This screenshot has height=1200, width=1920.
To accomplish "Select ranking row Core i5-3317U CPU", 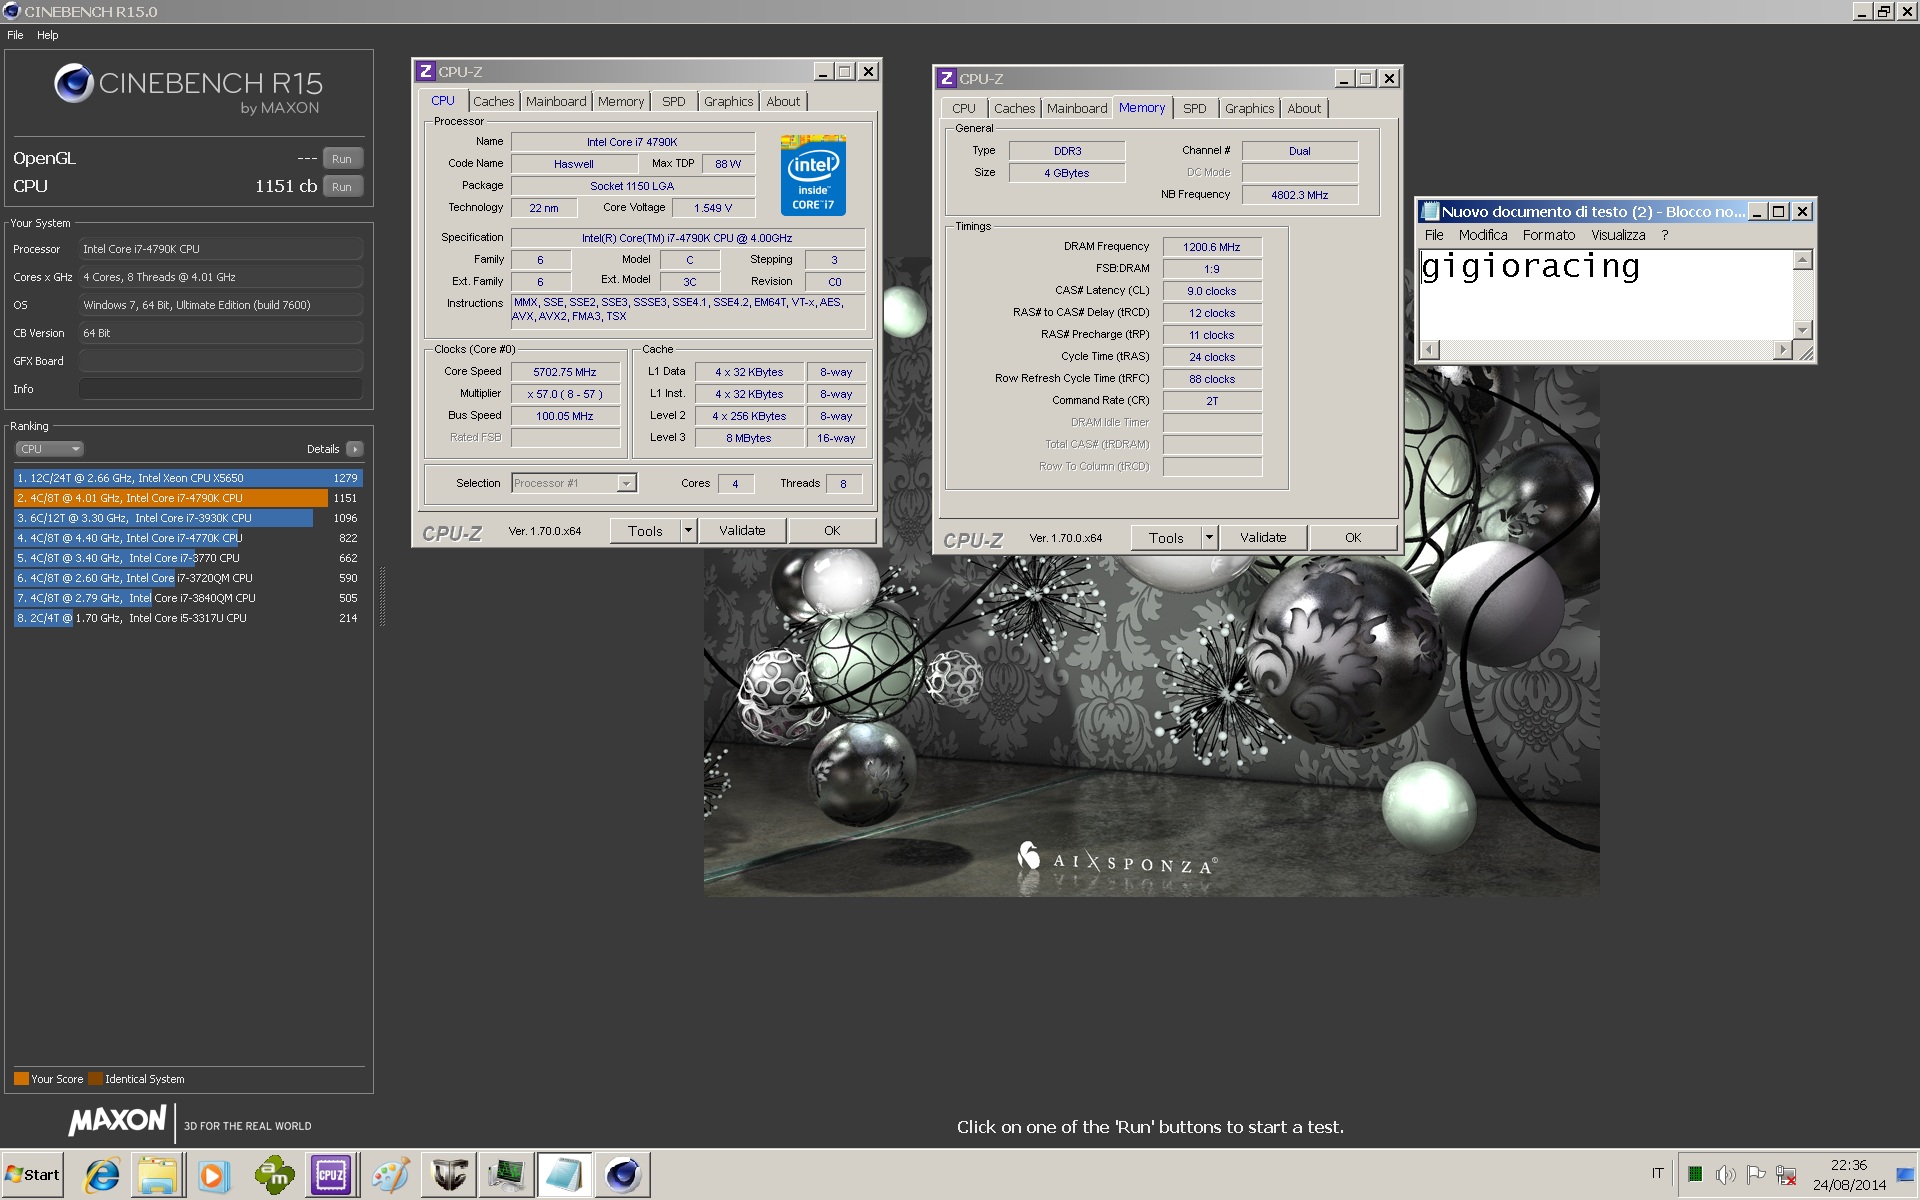I will [188, 618].
